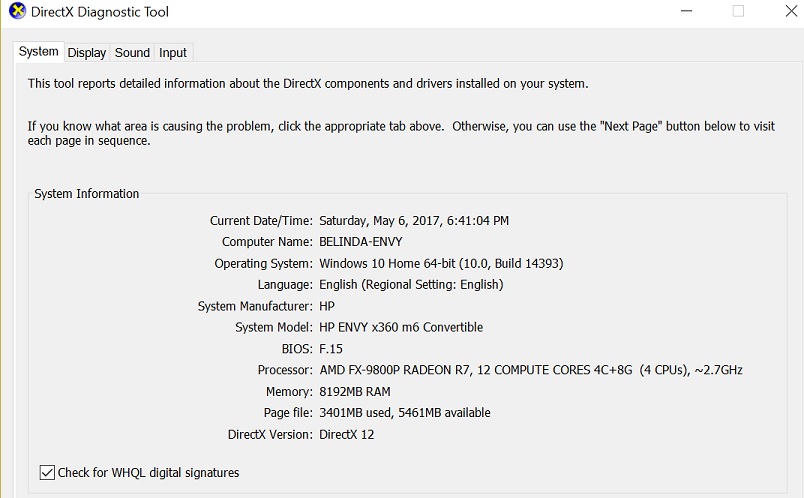This screenshot has height=498, width=804.
Task: Uncheck the WHQL digital signatures checkbox
Action: [47, 472]
